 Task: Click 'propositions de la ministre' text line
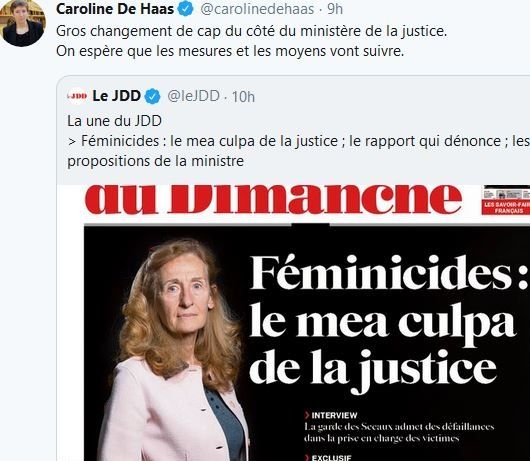point(155,161)
